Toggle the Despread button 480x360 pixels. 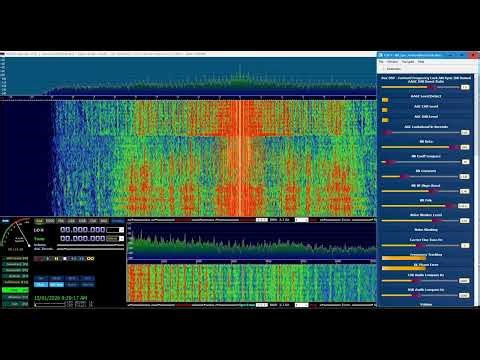[x=88, y=285]
